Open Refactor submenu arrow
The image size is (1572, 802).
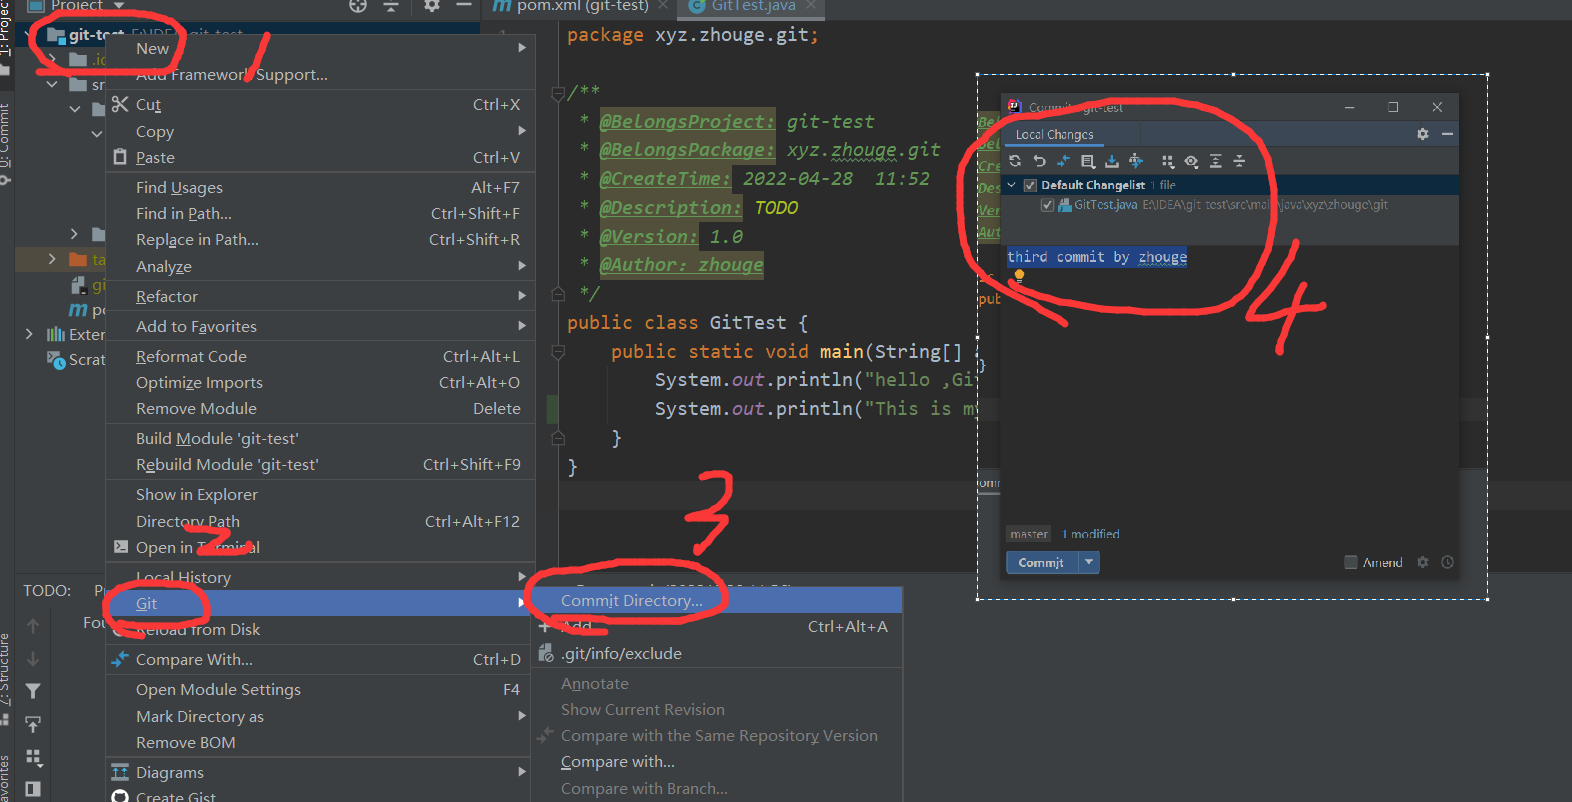[522, 296]
